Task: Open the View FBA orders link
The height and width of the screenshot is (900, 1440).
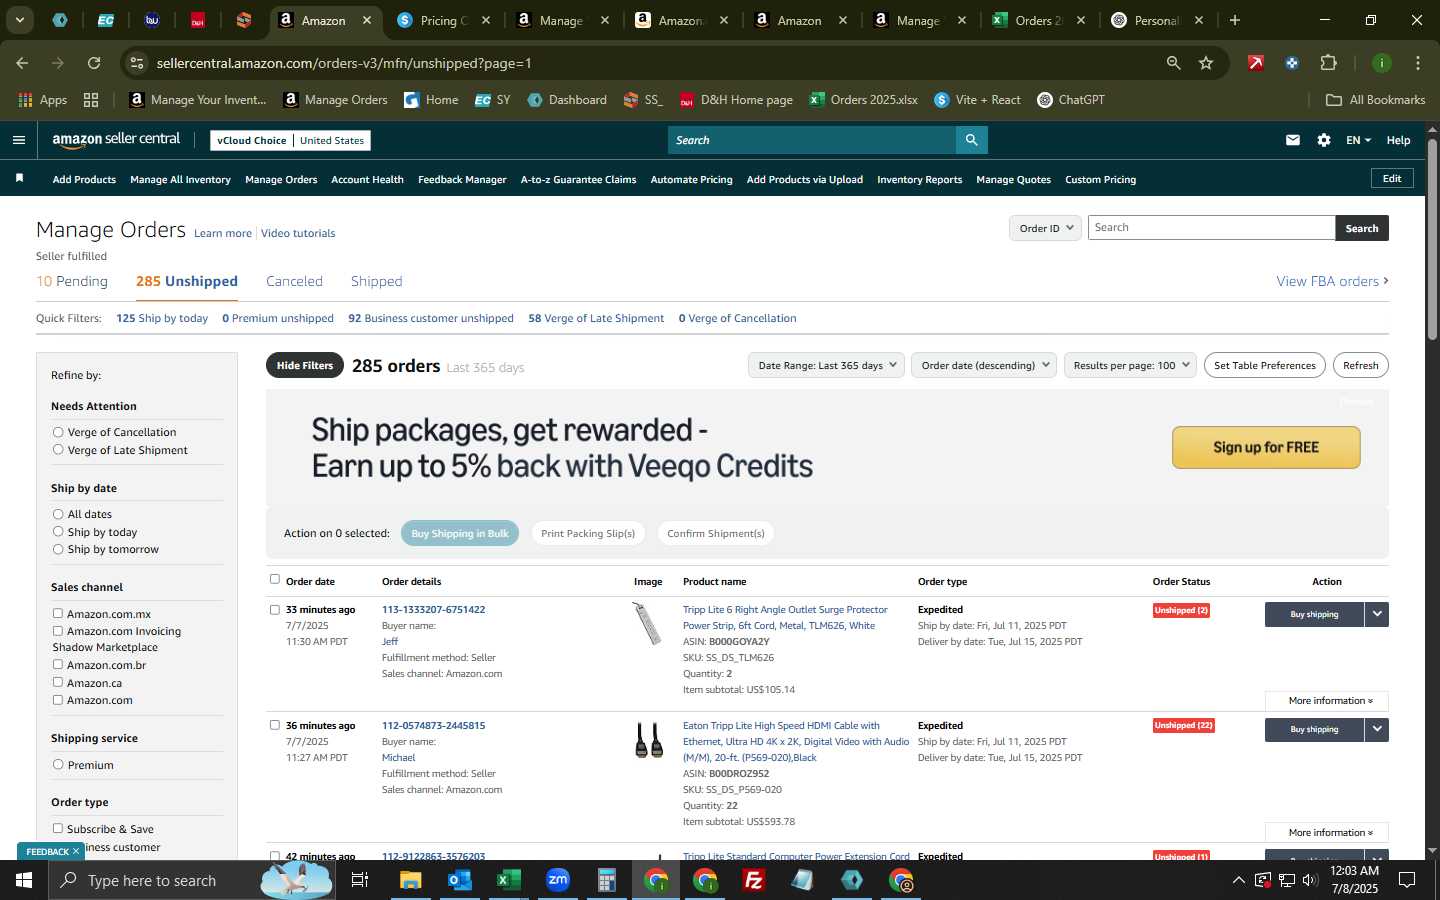Action: (x=1332, y=281)
